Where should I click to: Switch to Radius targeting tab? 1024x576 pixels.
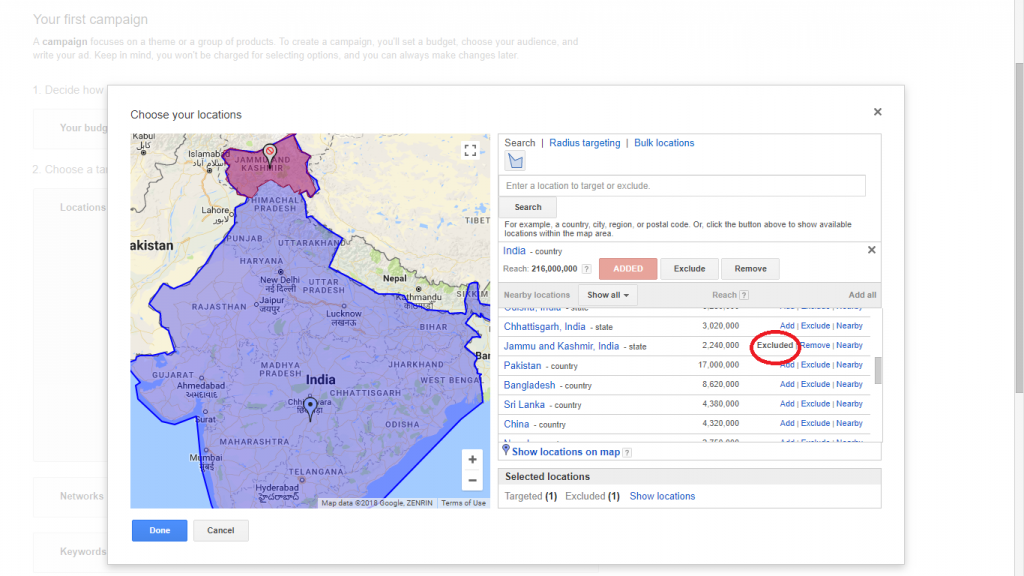click(584, 143)
